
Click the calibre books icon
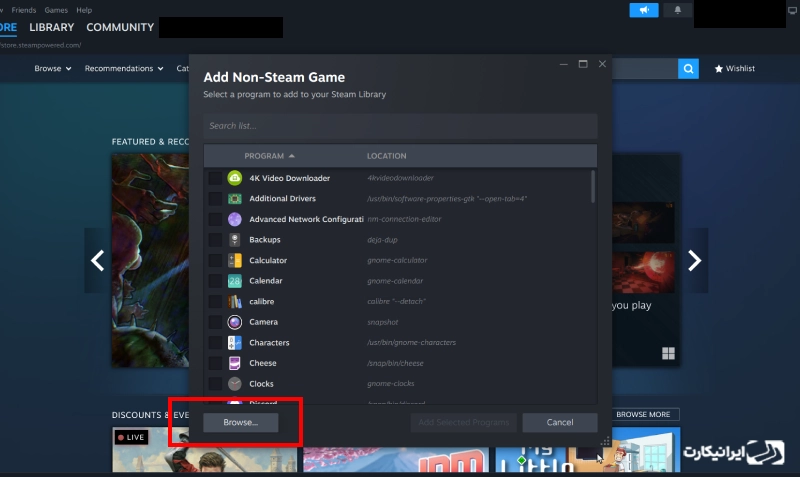click(x=234, y=301)
